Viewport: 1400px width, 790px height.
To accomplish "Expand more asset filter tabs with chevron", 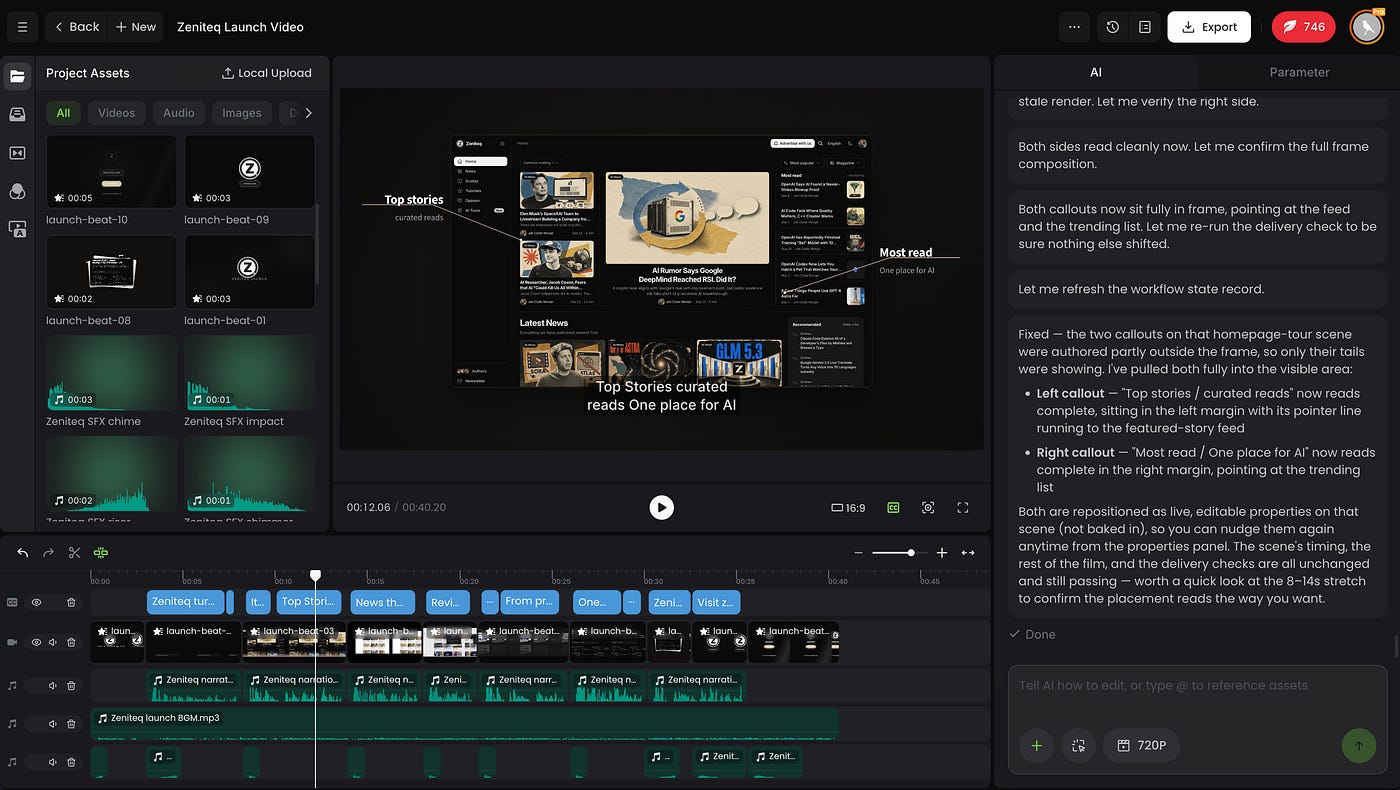I will tap(308, 113).
